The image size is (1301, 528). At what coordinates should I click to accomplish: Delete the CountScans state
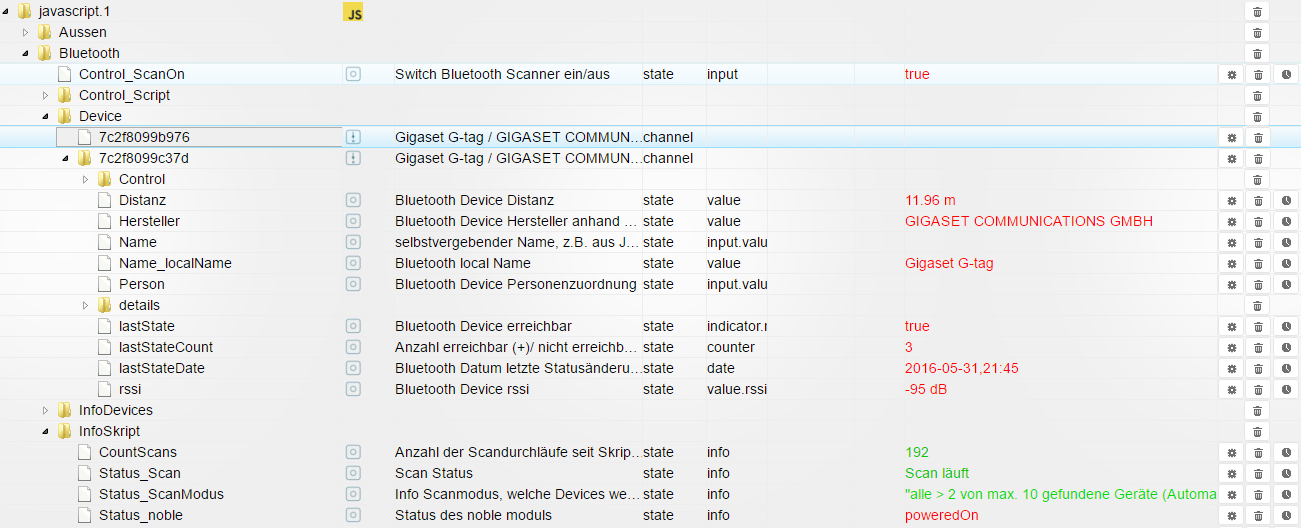click(1259, 452)
